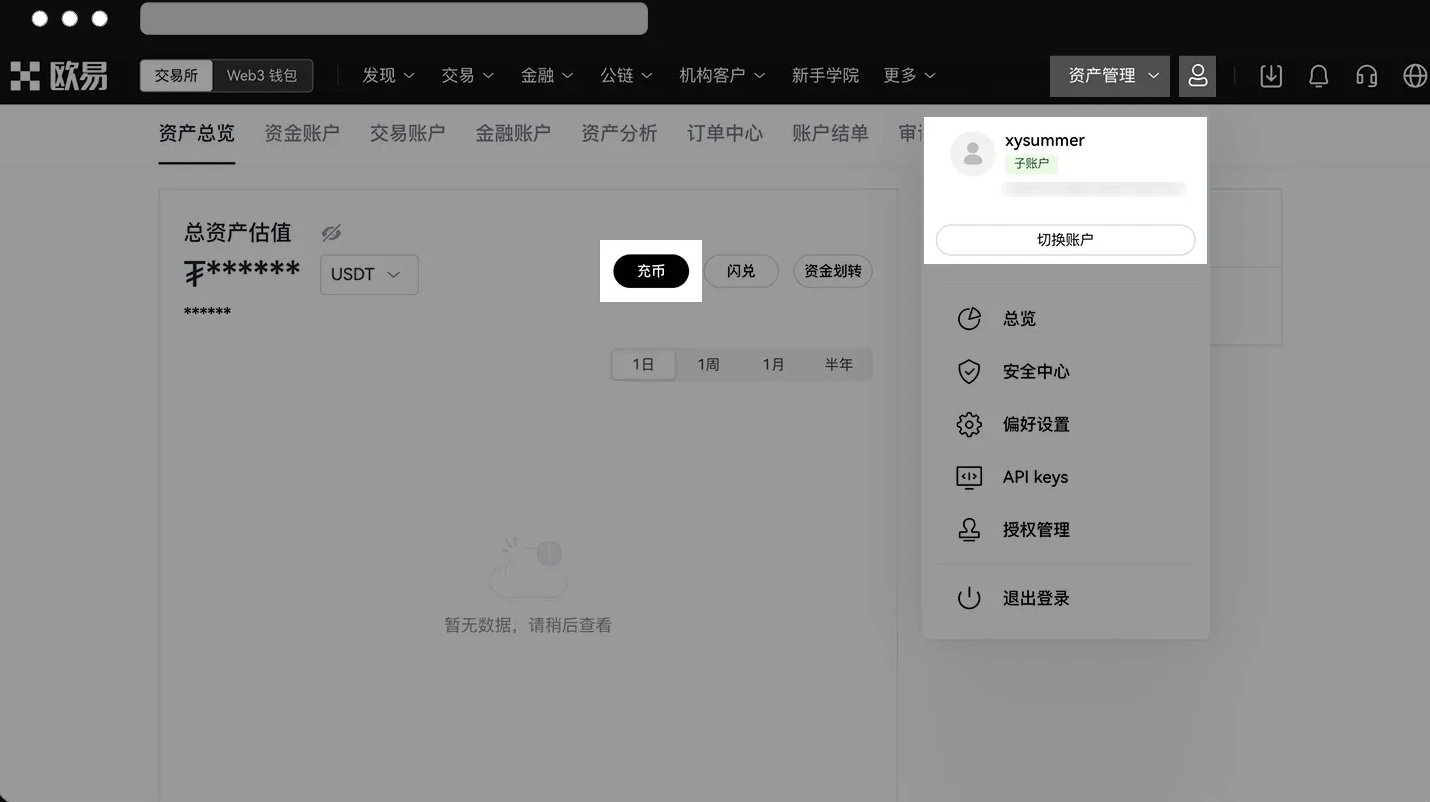Click the user profile icon in header

1197,76
